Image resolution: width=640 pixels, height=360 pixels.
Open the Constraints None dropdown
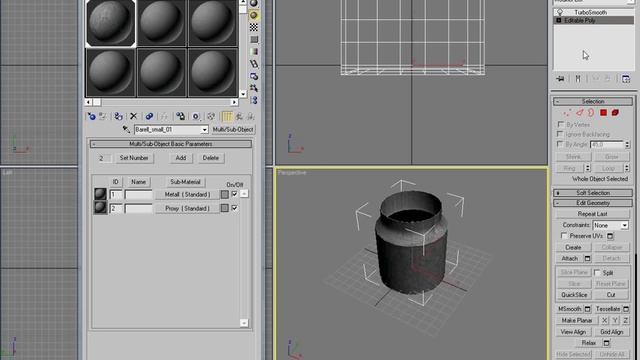(624, 225)
